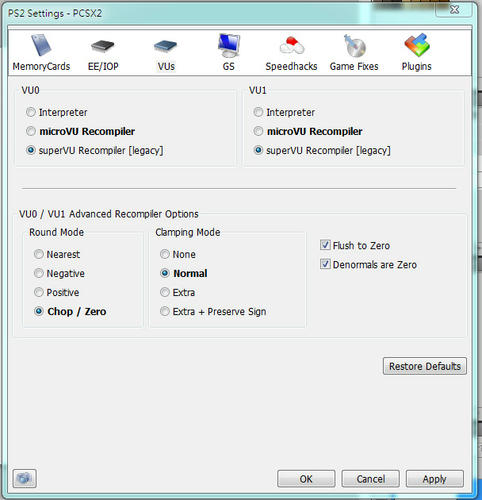Open the GS monitor icon
The image size is (482, 500).
coord(229,45)
